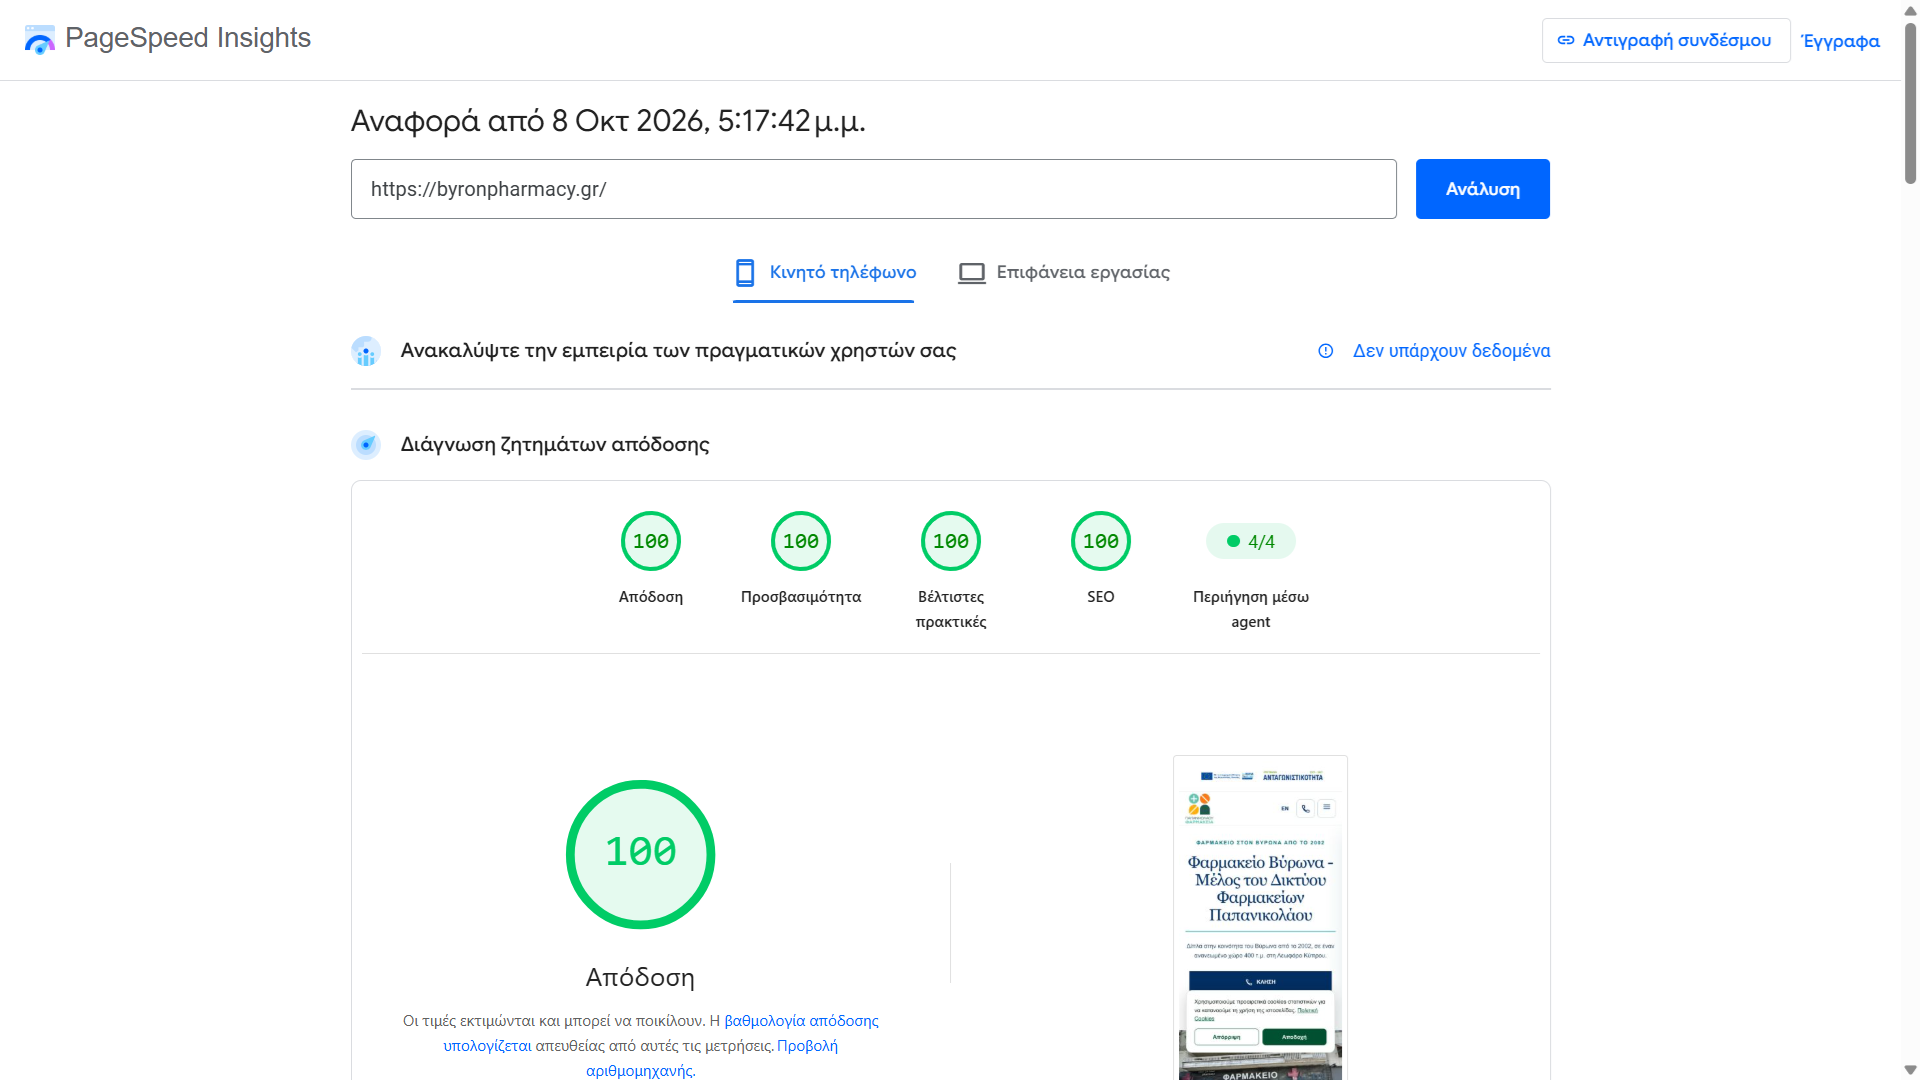1920x1080 pixels.
Task: Jump to Απόδοση score gauge in summary row
Action: point(651,541)
